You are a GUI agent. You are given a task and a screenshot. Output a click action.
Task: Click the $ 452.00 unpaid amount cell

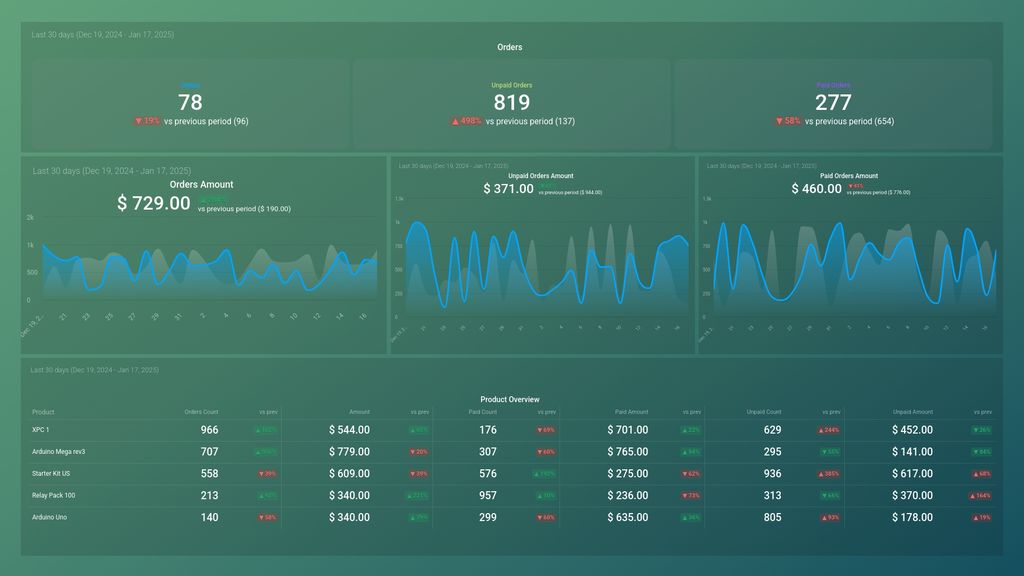pos(912,430)
